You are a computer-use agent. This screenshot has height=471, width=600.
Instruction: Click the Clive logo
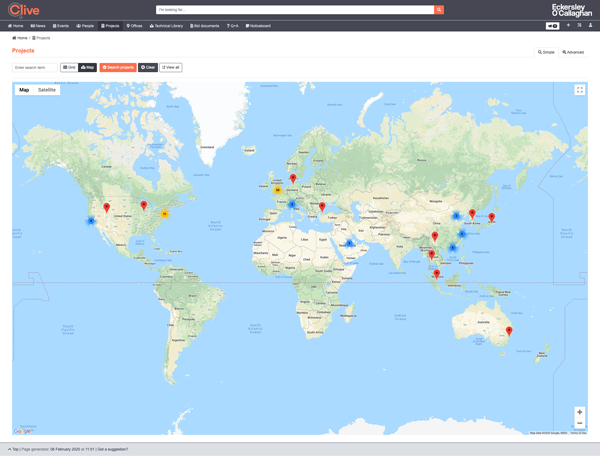coord(24,10)
